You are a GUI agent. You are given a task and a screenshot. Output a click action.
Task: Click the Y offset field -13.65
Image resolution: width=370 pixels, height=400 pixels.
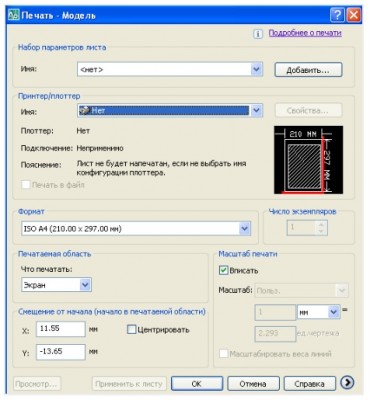tap(61, 352)
